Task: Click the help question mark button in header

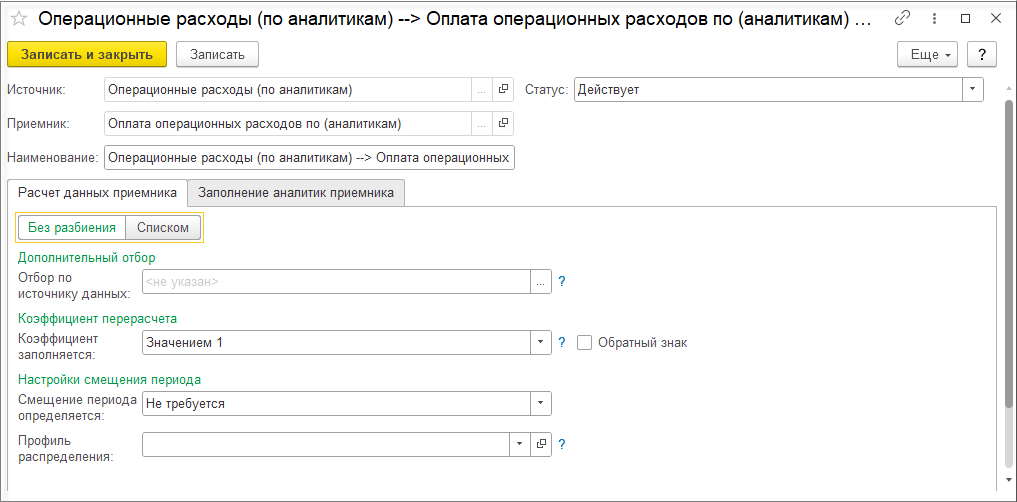Action: click(x=983, y=54)
